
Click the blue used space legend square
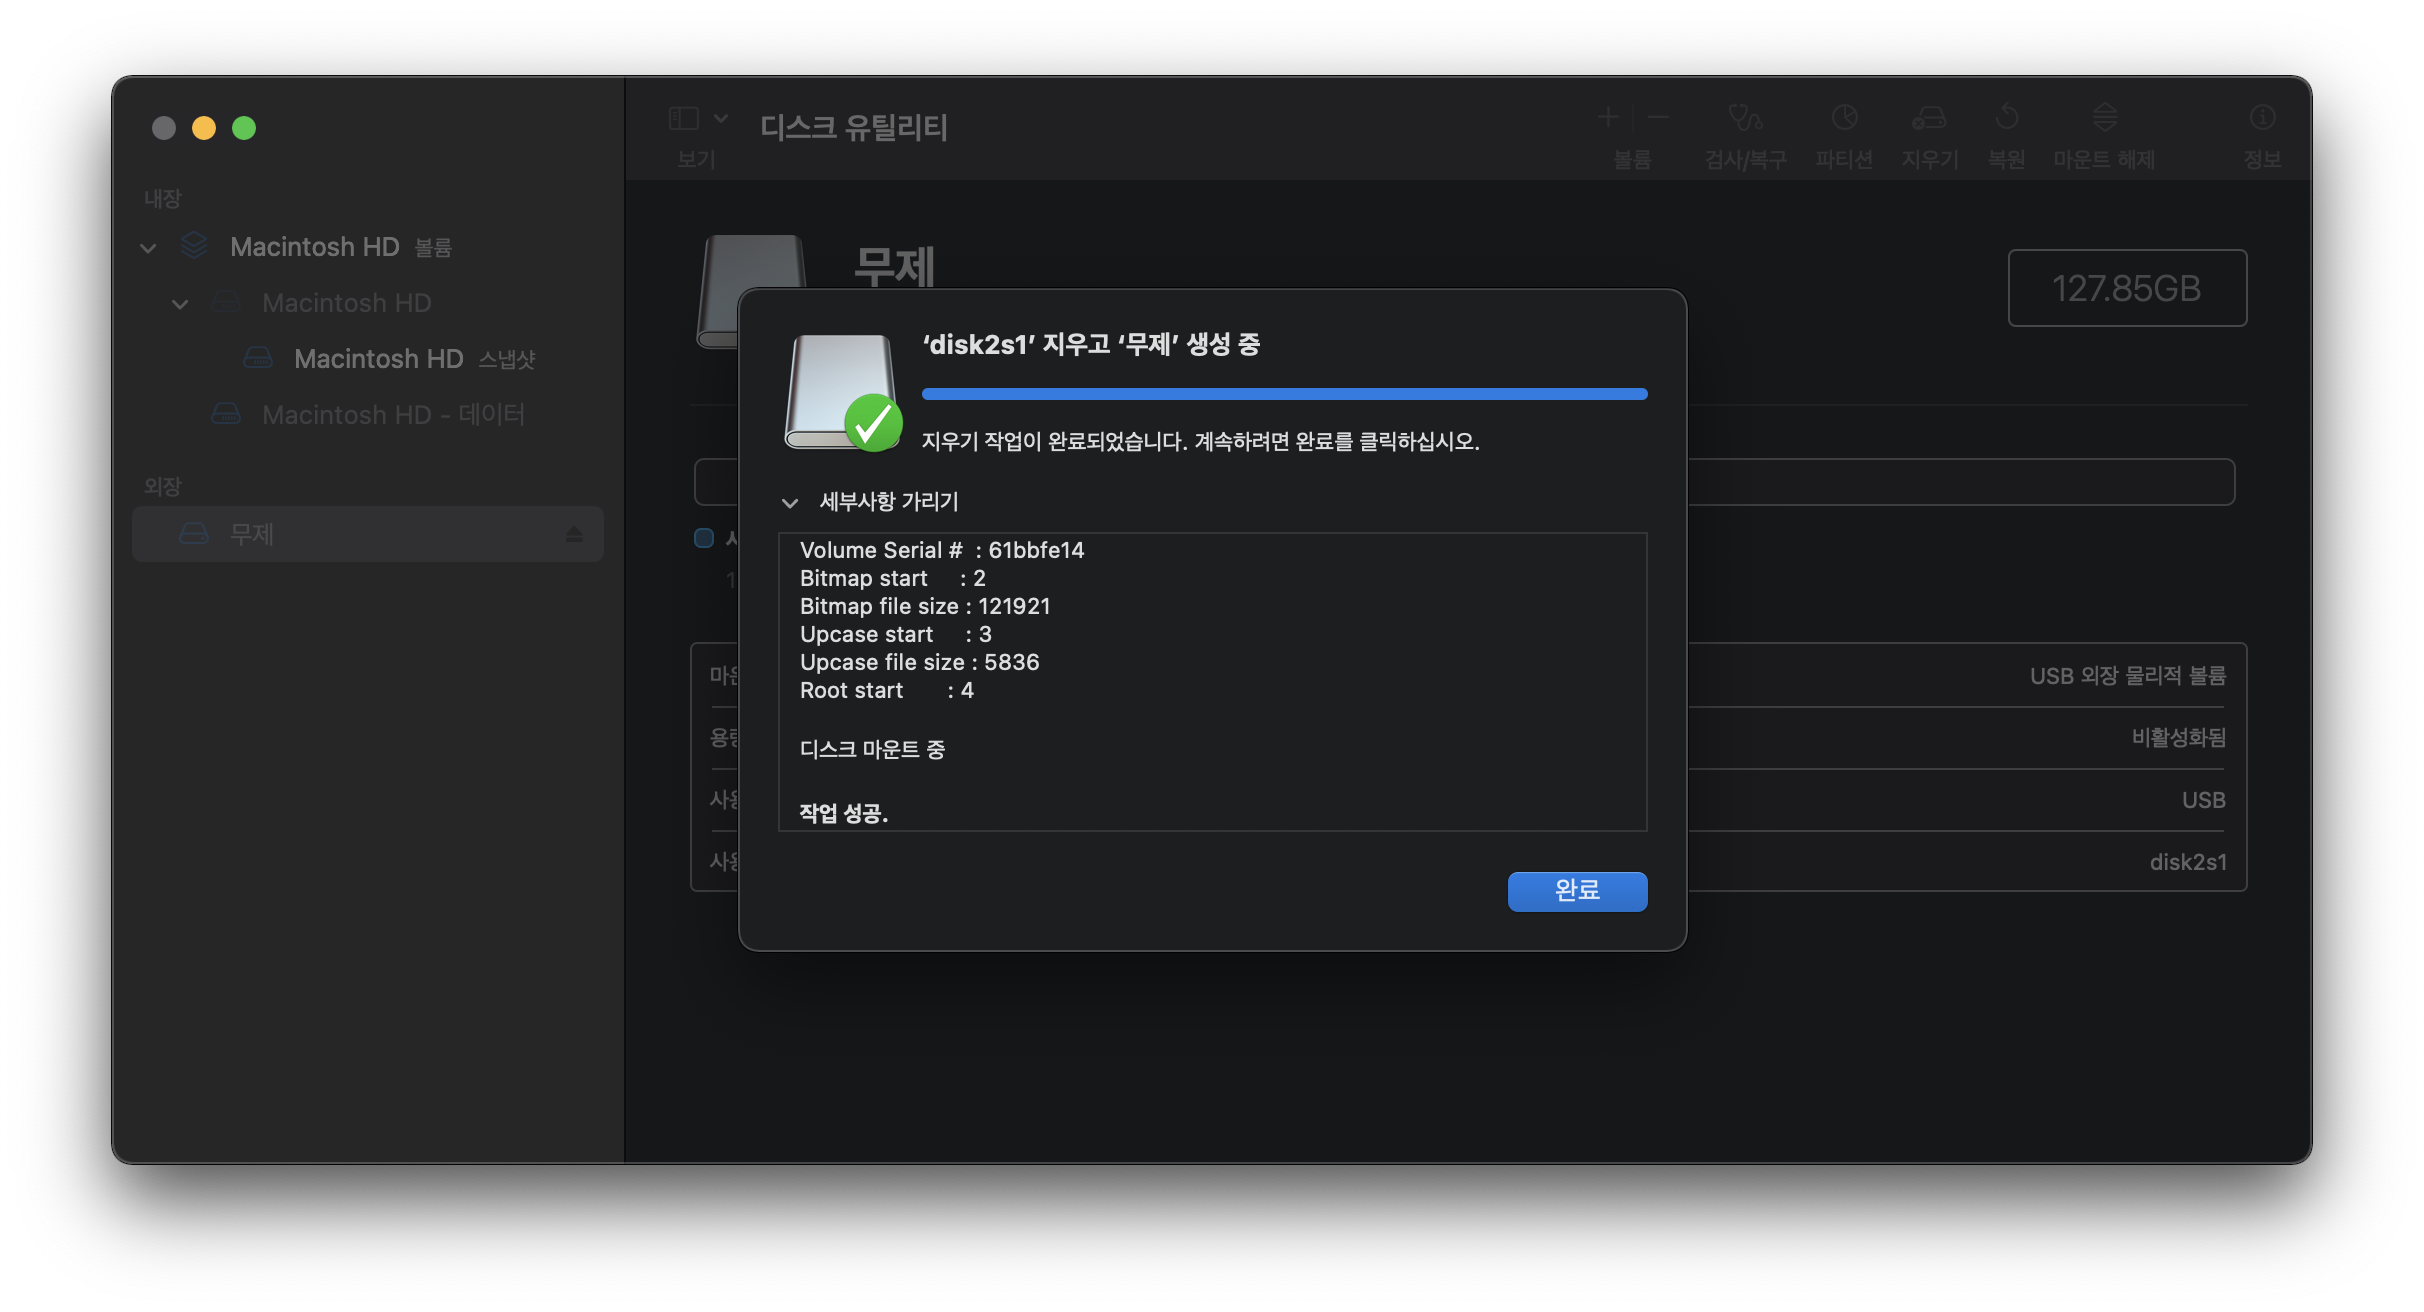pyautogui.click(x=704, y=538)
